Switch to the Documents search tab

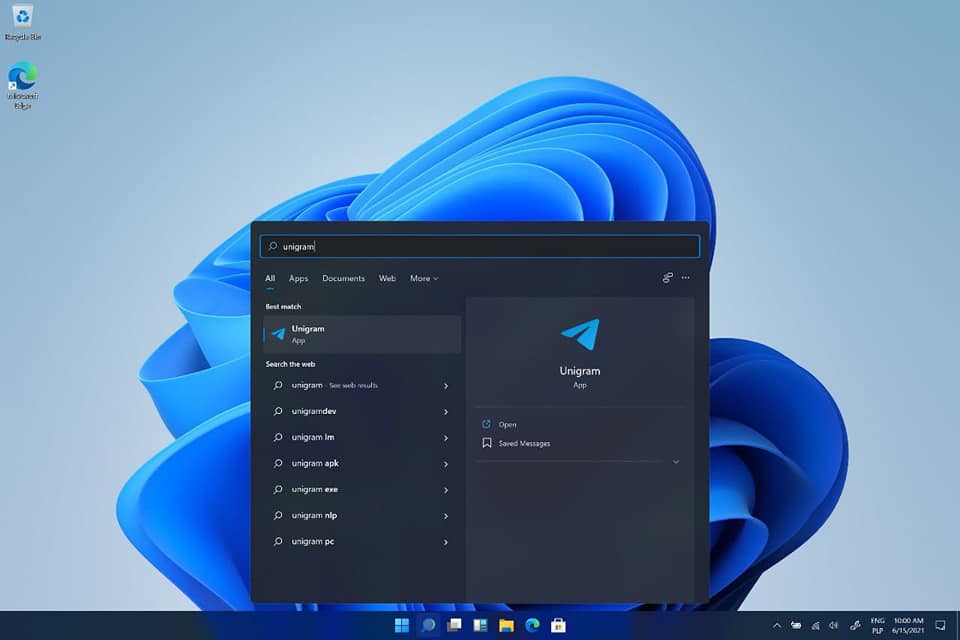343,278
